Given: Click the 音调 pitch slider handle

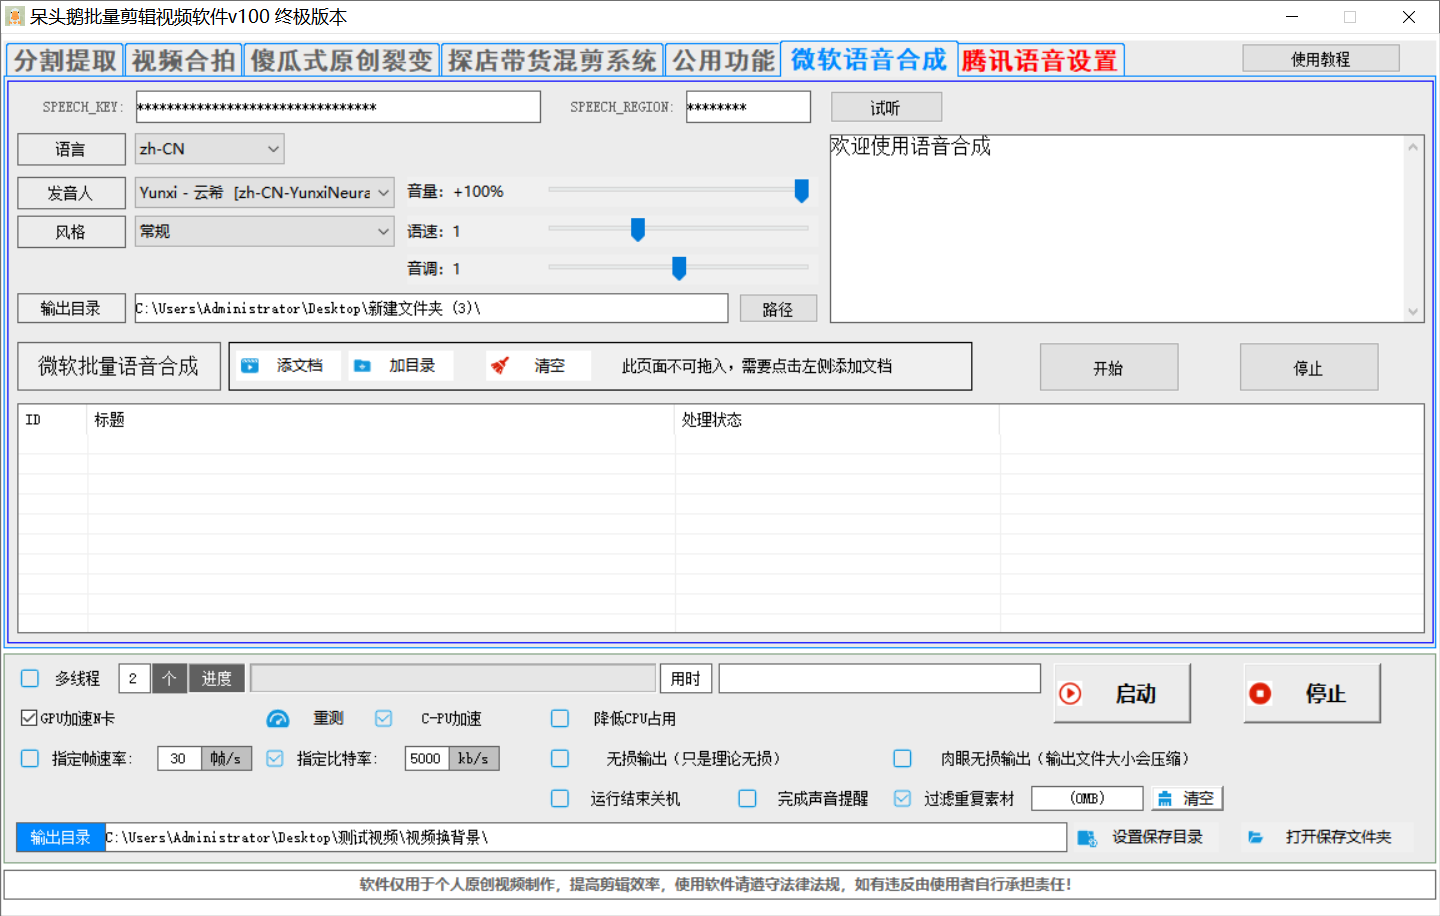Looking at the screenshot, I should tap(679, 268).
